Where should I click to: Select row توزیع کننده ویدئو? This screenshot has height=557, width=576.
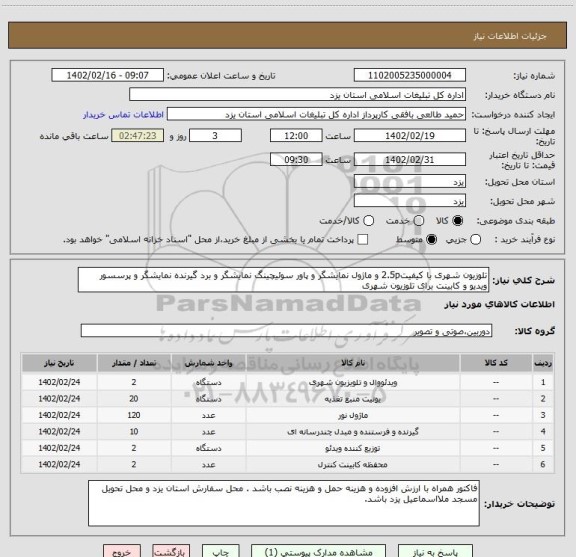coord(288,448)
